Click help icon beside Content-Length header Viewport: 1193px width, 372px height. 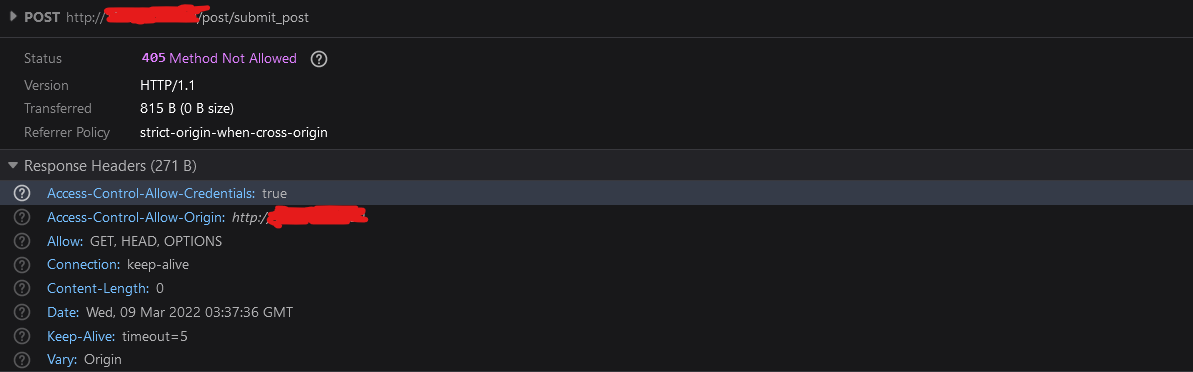(22, 288)
